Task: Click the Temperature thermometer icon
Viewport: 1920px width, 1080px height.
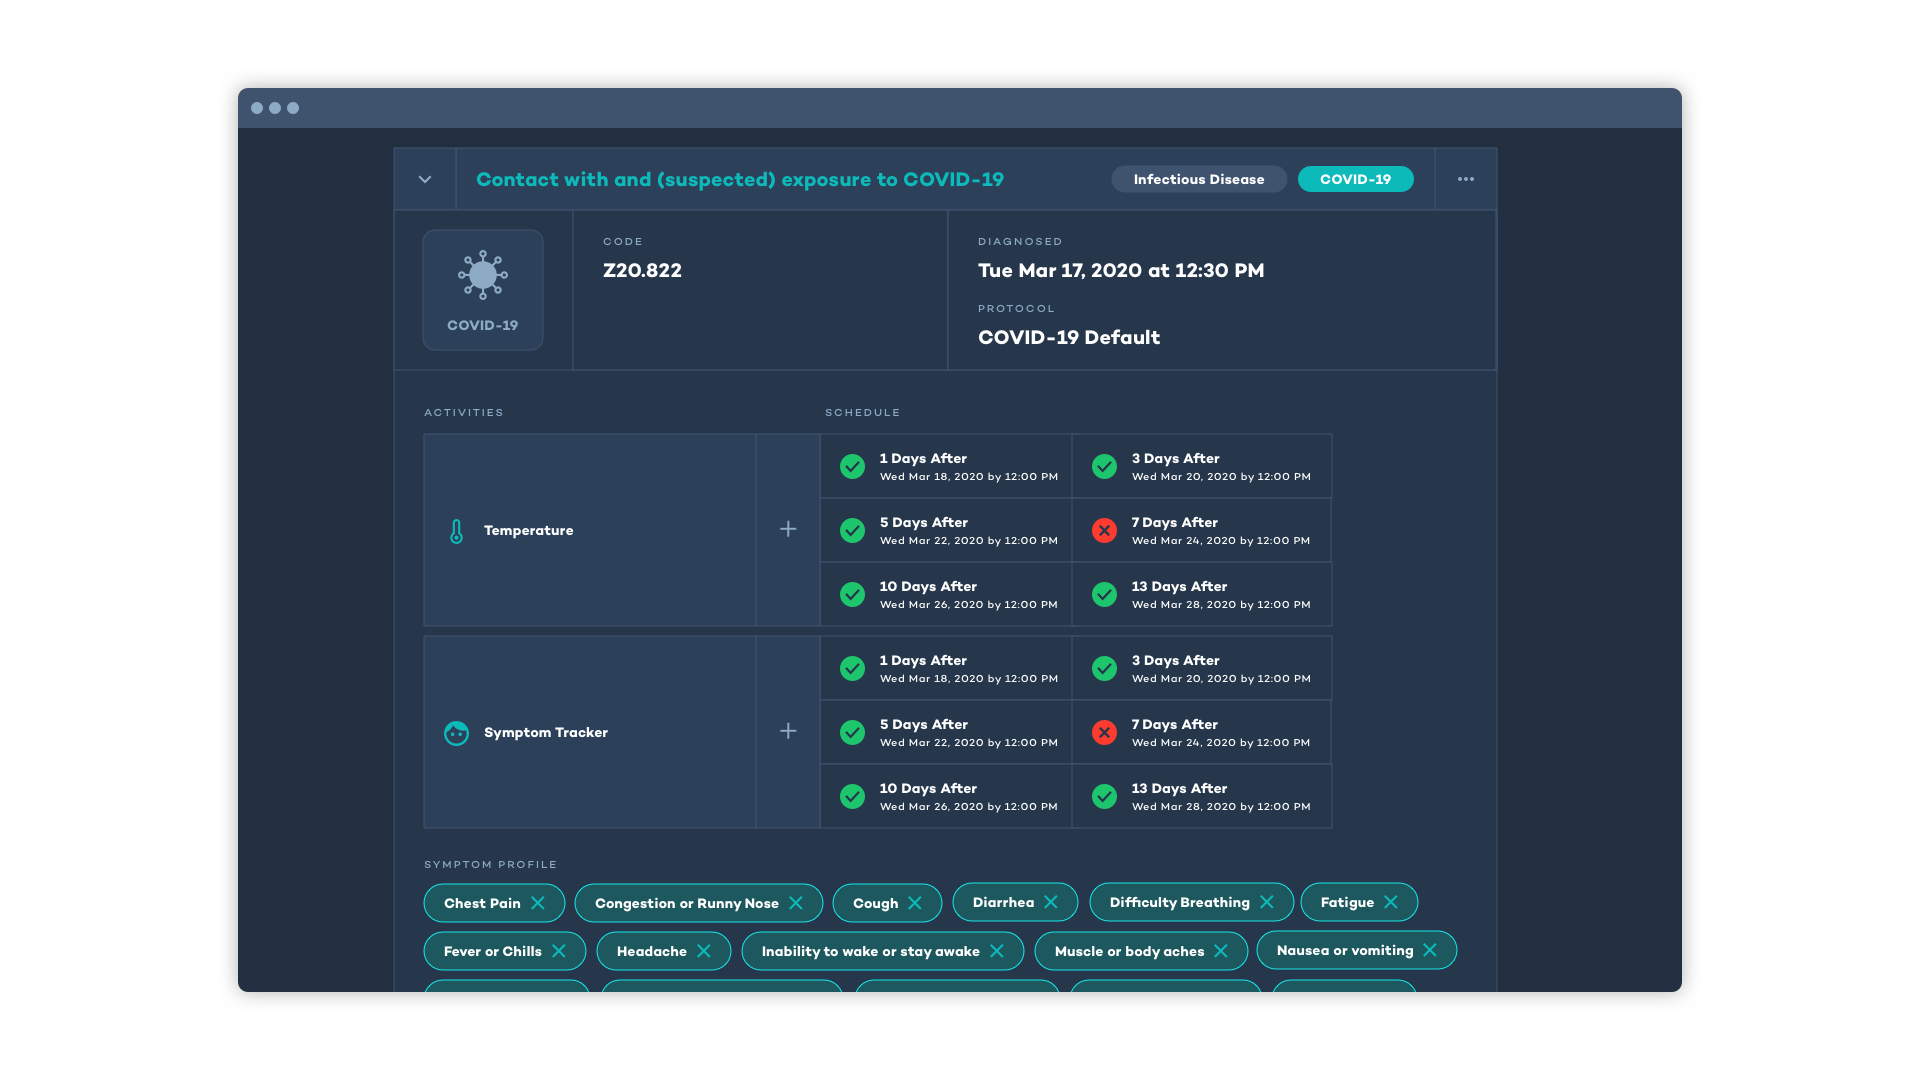Action: [x=456, y=531]
